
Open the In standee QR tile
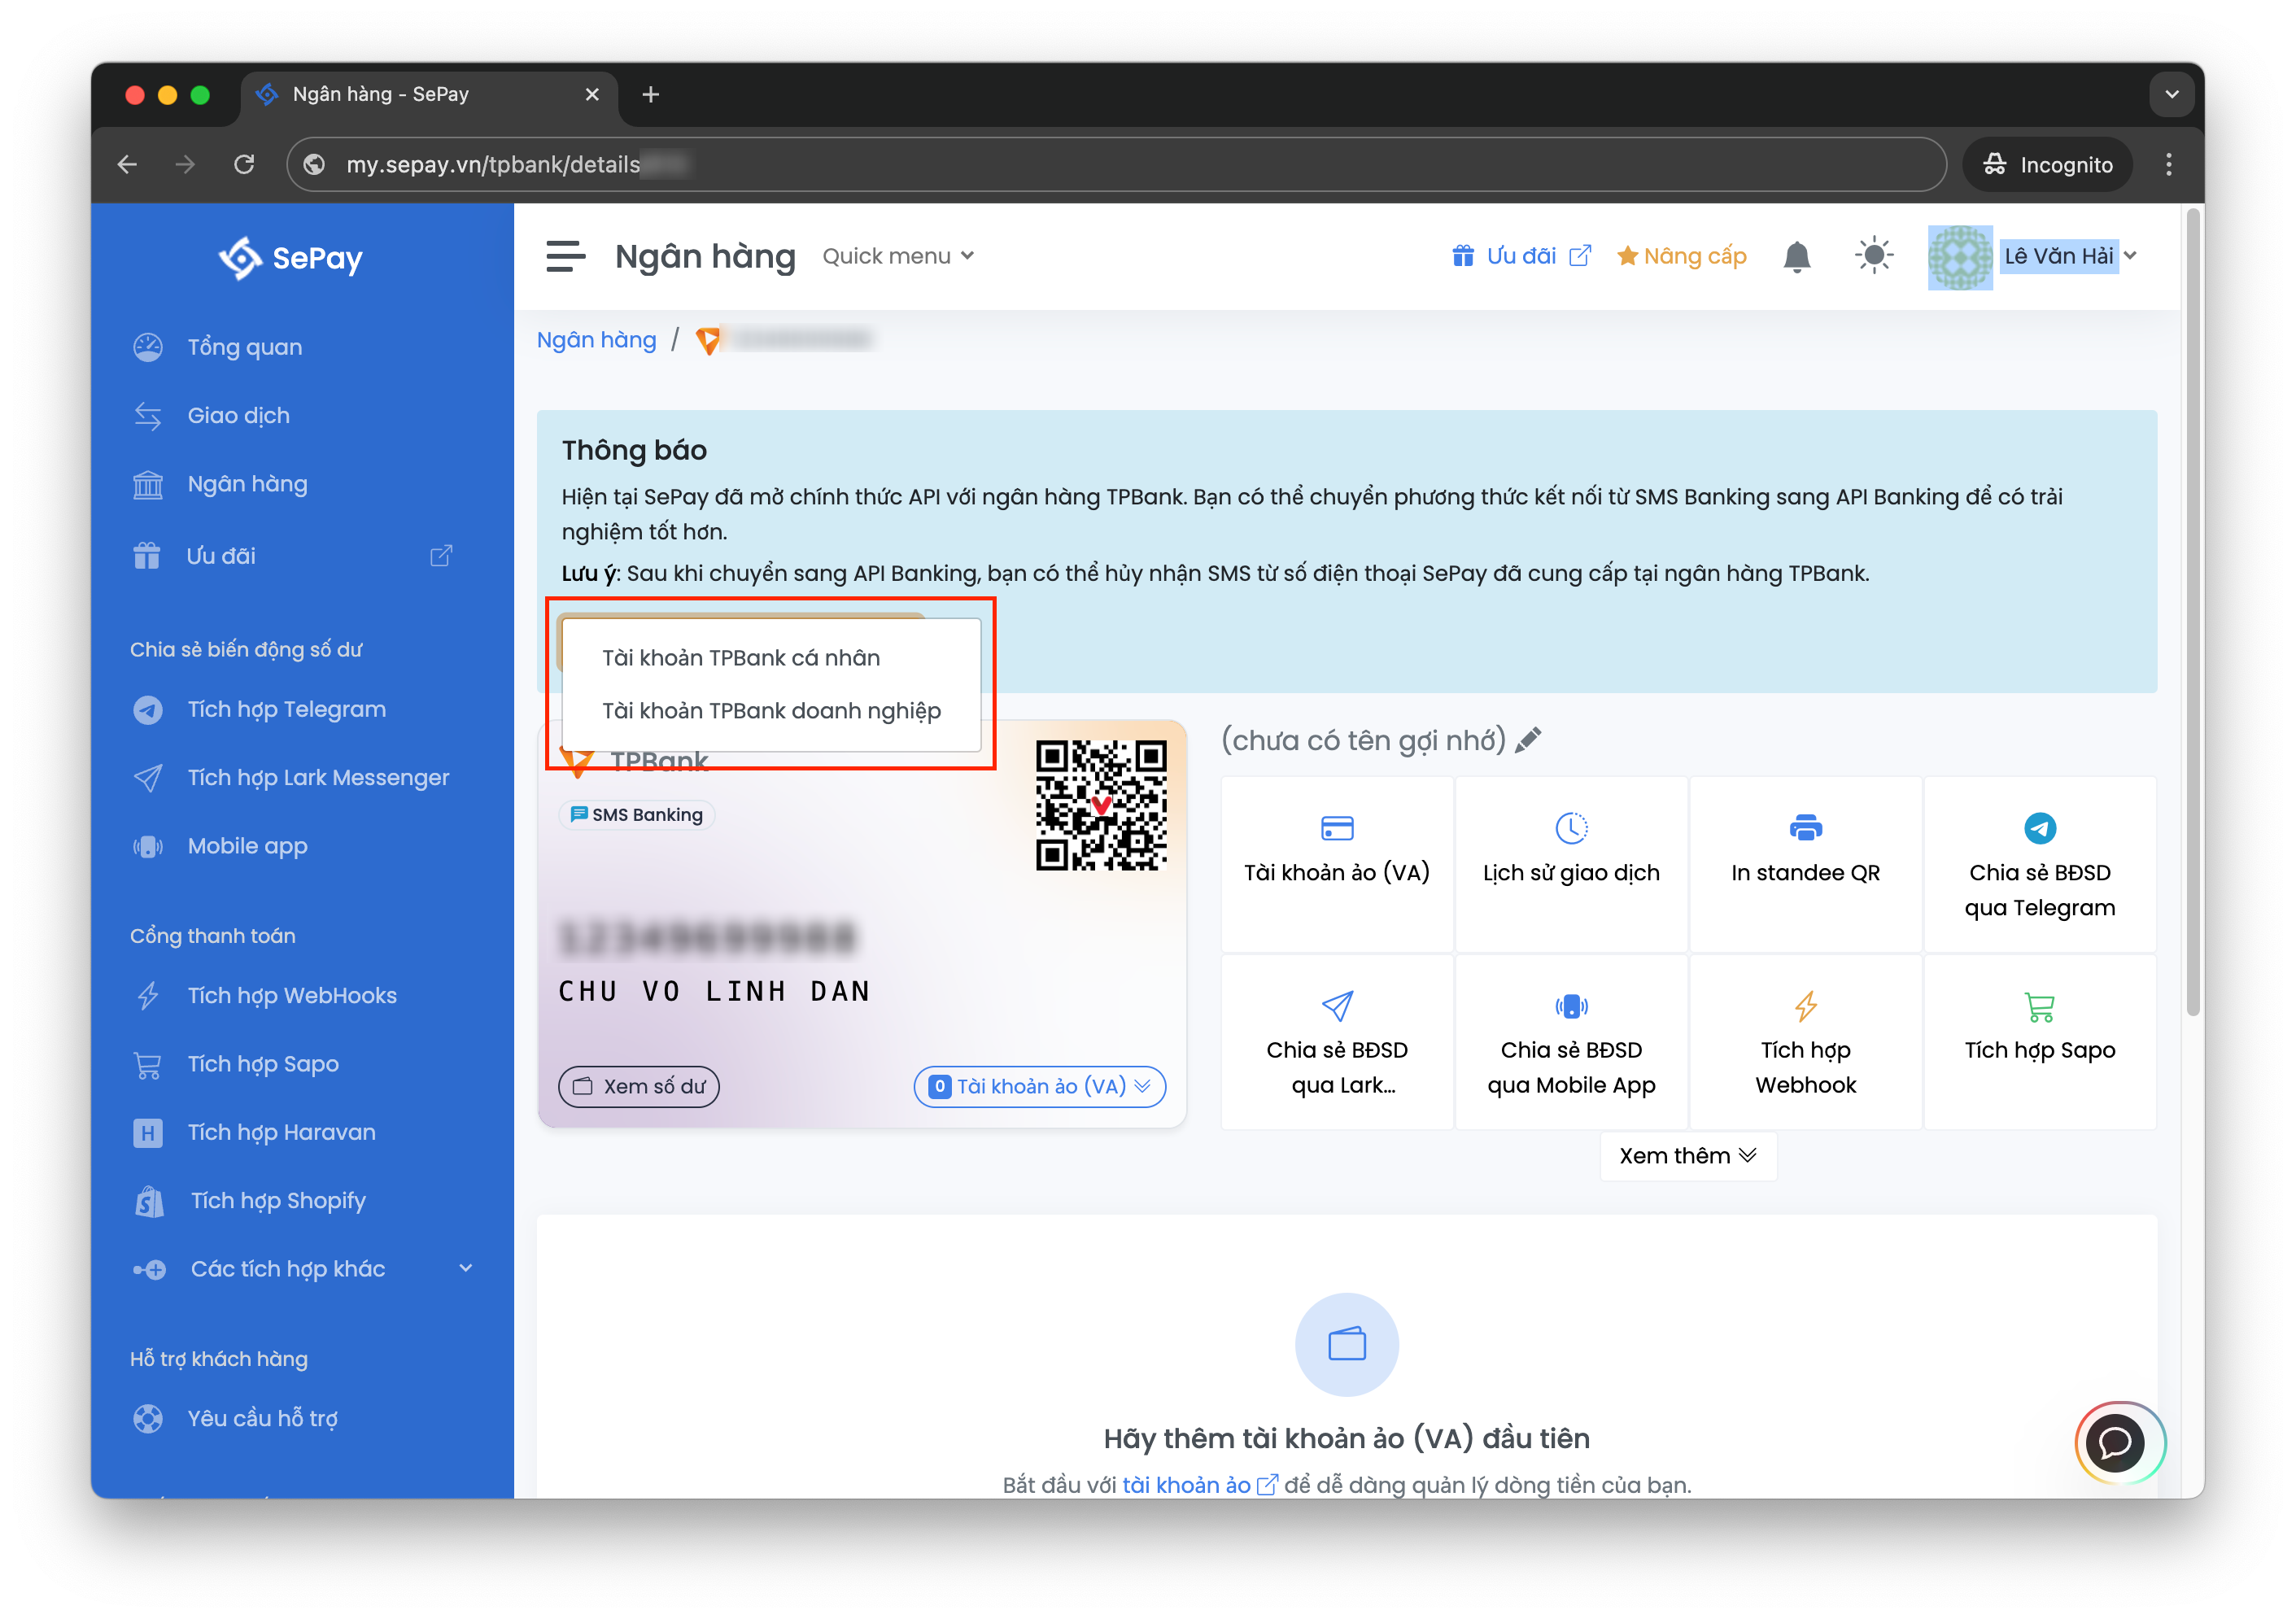click(1805, 864)
